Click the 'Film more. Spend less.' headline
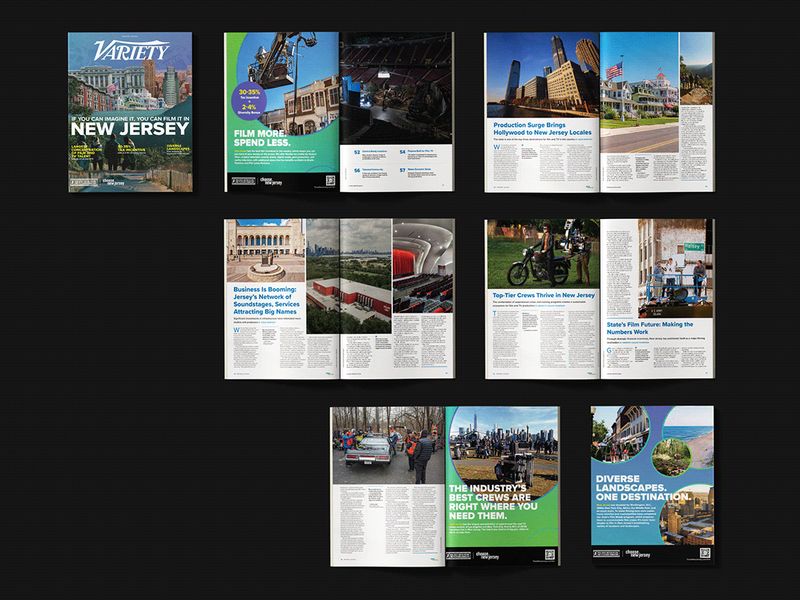Viewport: 800px width, 600px height. click(x=262, y=138)
